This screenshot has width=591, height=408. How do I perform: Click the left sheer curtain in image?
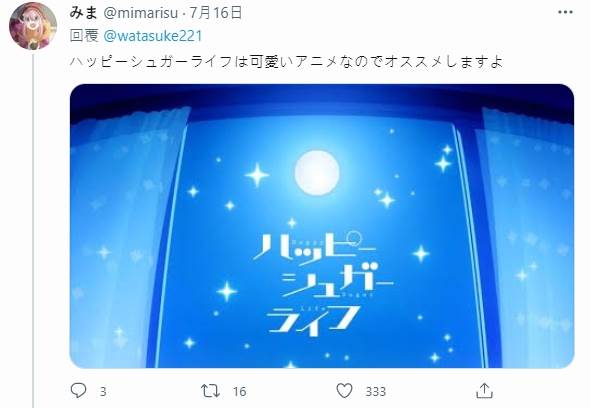(x=126, y=238)
